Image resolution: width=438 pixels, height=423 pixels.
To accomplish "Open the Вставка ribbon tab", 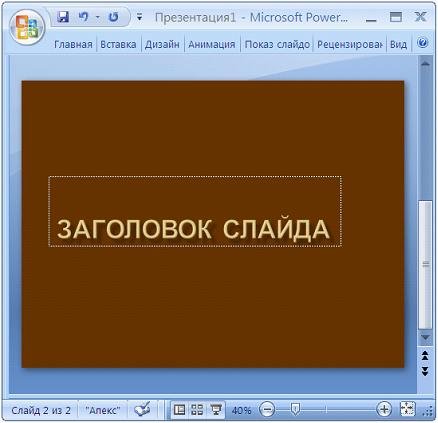I will tap(118, 44).
